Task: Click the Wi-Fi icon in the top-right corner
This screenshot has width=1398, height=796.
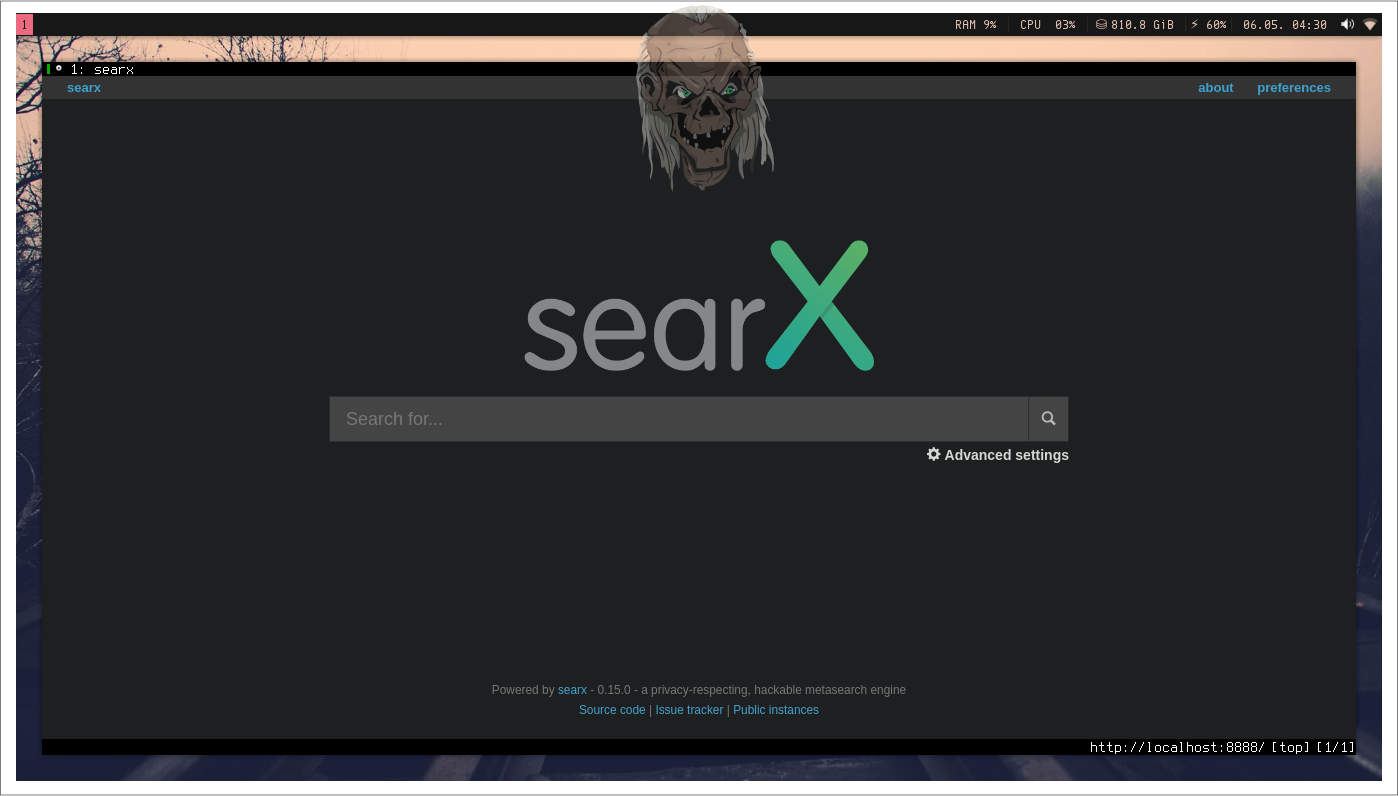Action: click(1370, 24)
